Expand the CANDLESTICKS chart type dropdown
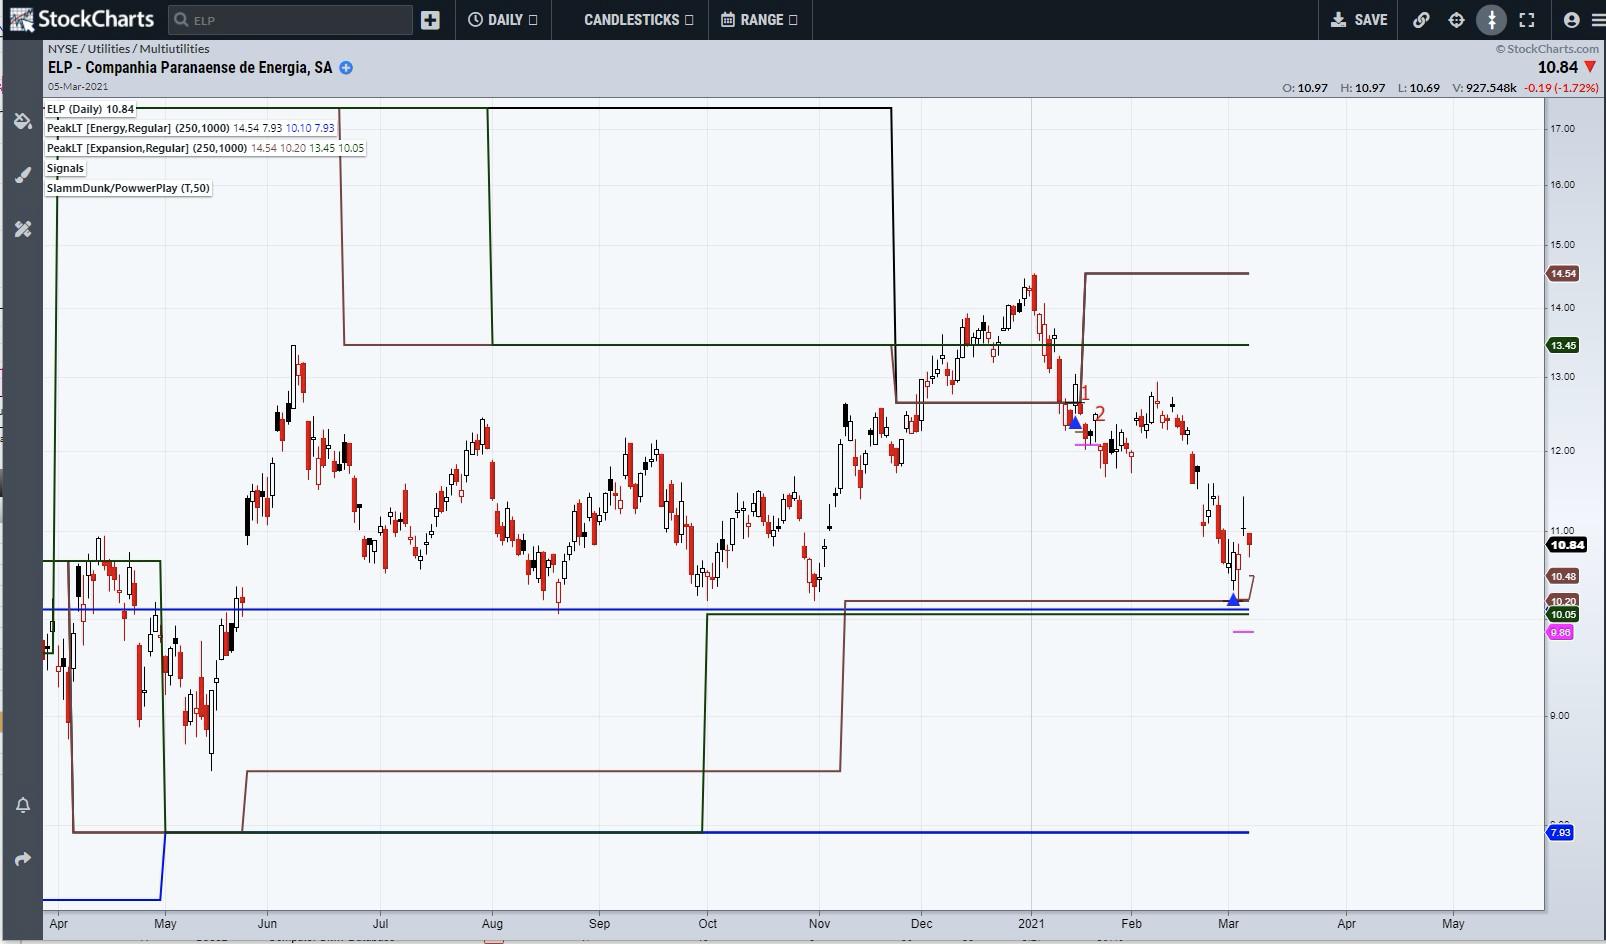 pyautogui.click(x=638, y=20)
